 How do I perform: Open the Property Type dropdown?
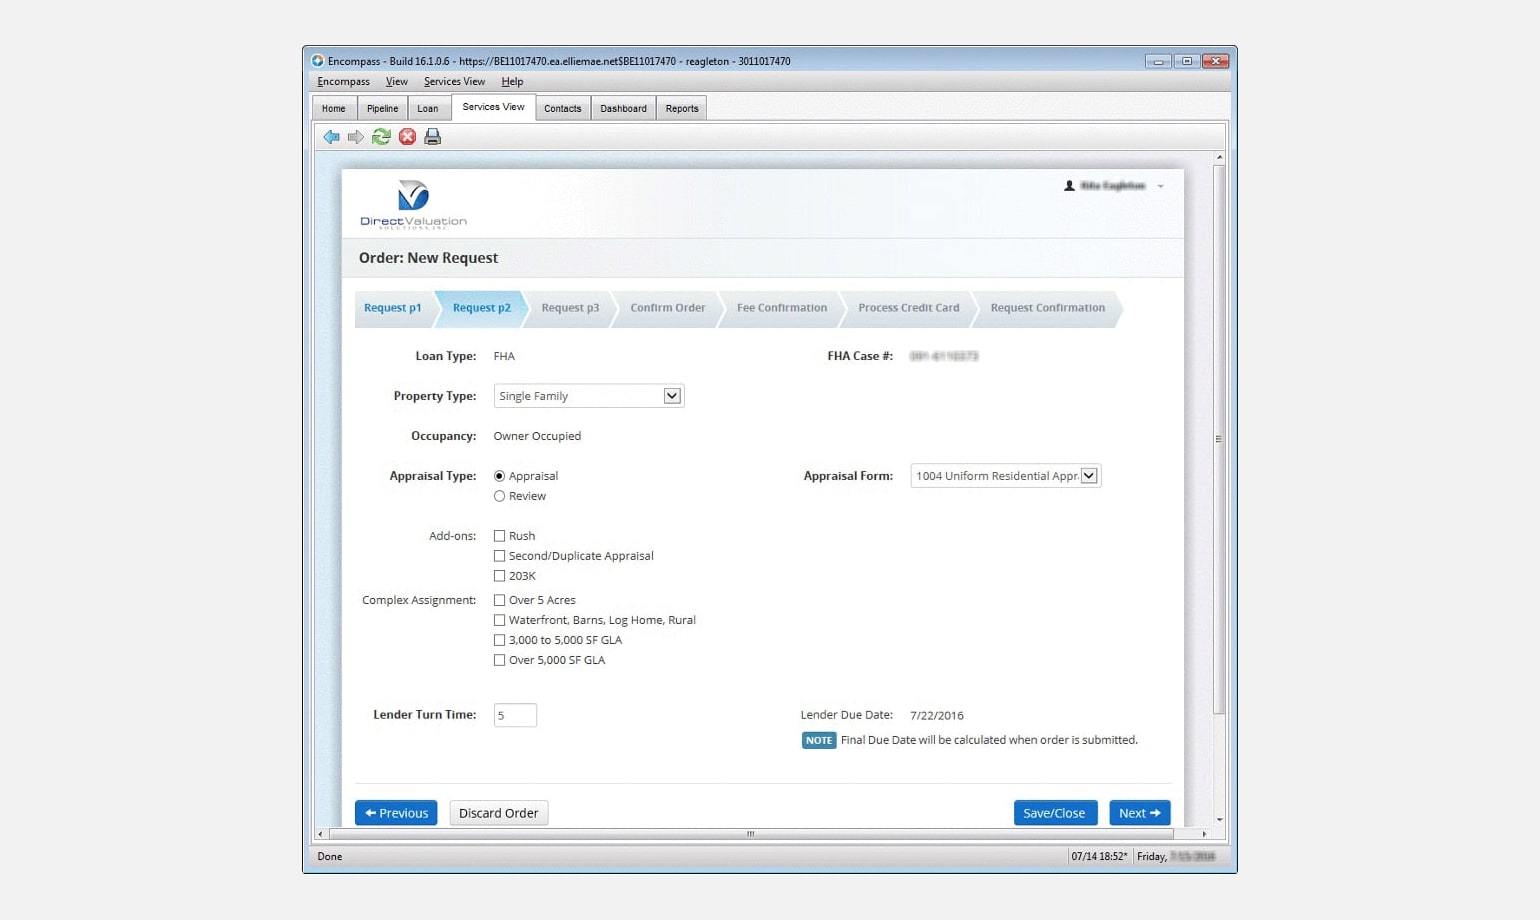pyautogui.click(x=589, y=396)
